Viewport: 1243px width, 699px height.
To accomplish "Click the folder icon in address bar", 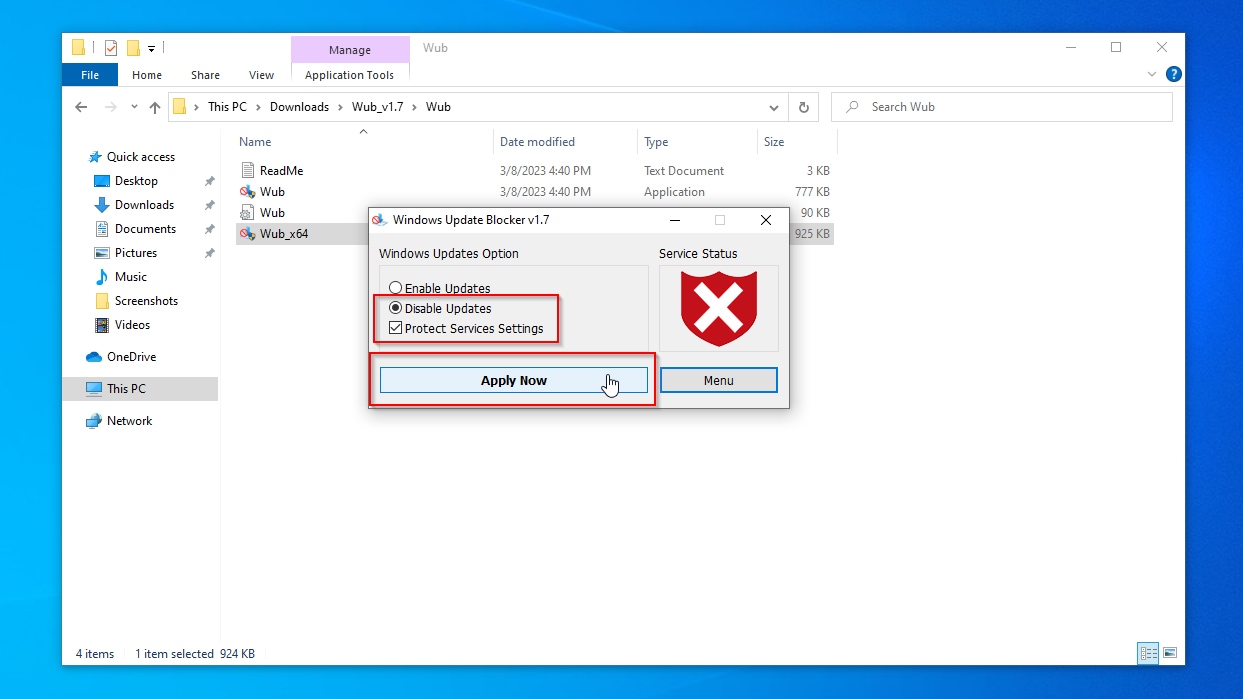I will [180, 107].
